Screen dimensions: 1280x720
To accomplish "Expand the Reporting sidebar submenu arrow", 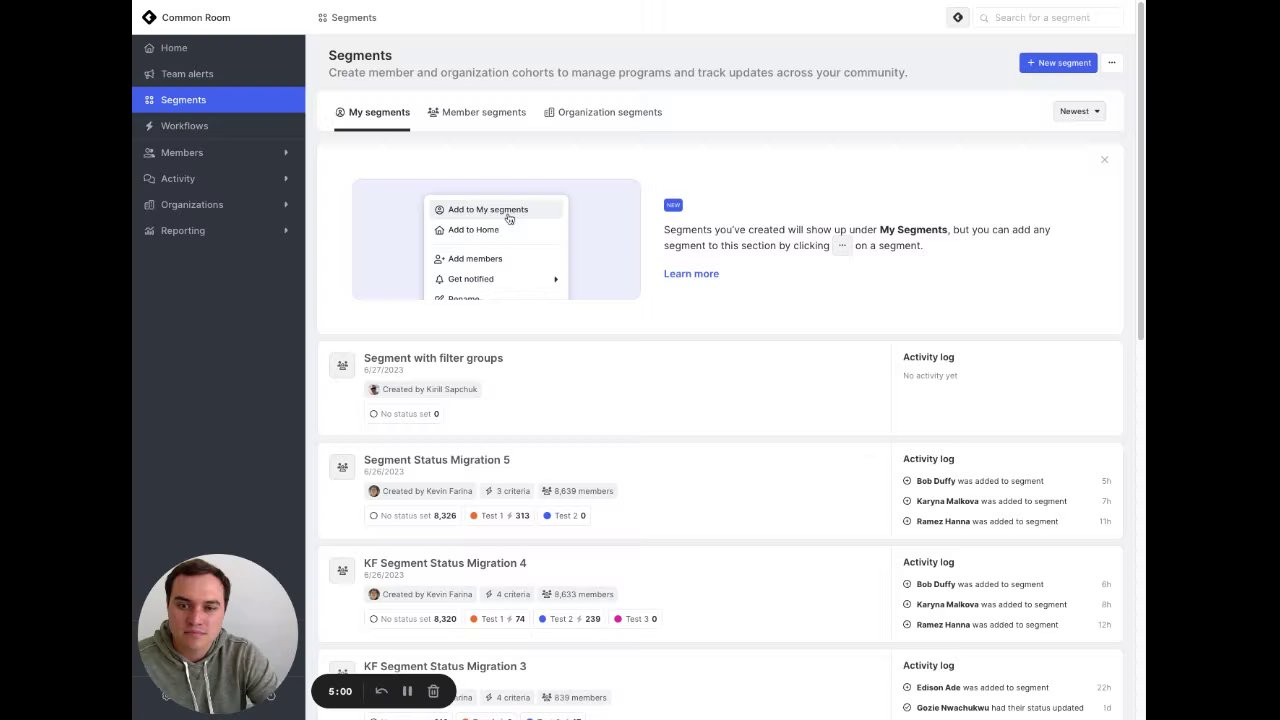I will pyautogui.click(x=286, y=230).
